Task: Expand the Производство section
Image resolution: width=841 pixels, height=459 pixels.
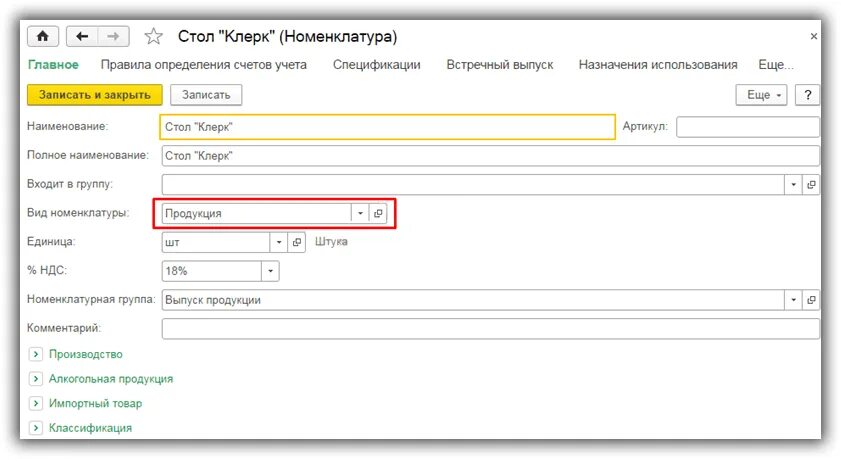Action: tap(35, 354)
